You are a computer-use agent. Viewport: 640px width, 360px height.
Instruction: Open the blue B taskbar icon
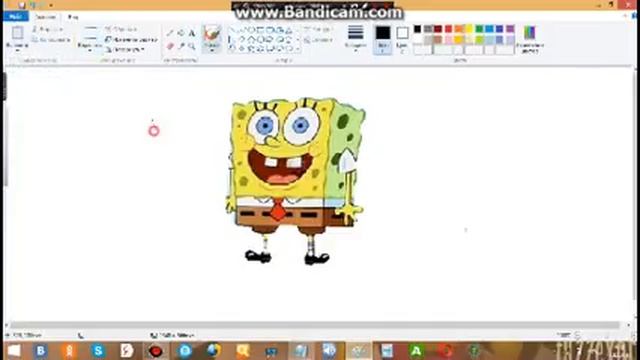pos(40,351)
